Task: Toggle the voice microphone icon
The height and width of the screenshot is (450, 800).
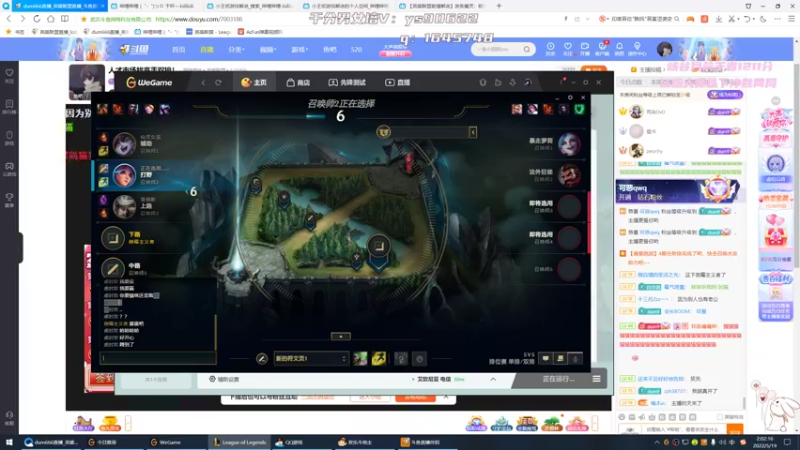Action: [x=576, y=359]
